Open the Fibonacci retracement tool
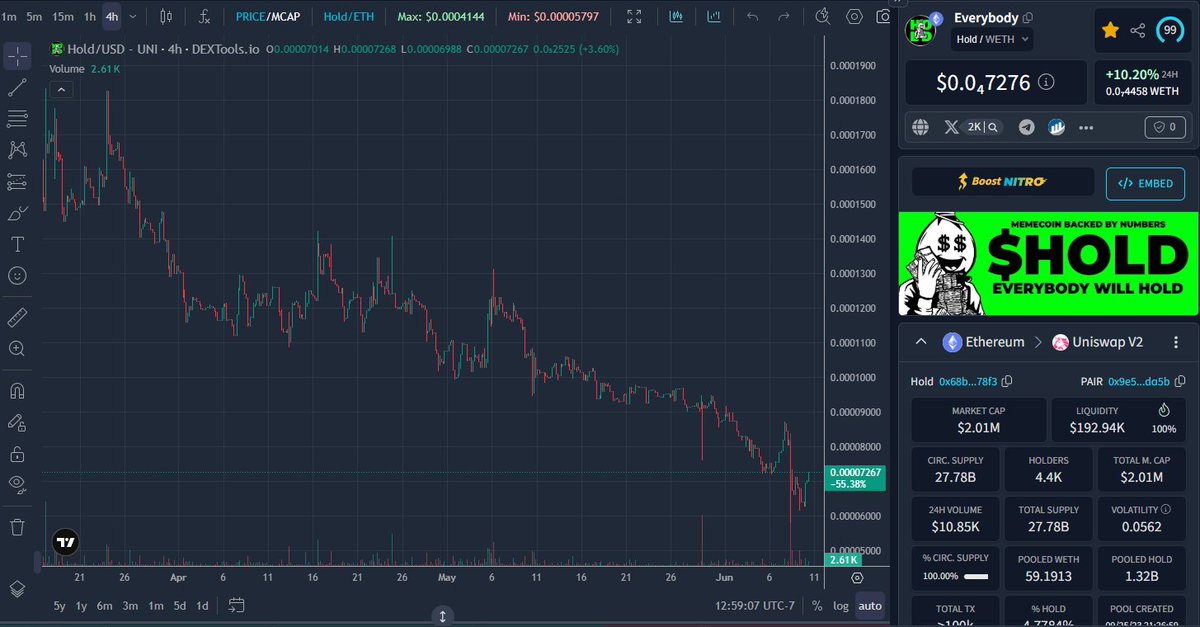 [x=17, y=119]
